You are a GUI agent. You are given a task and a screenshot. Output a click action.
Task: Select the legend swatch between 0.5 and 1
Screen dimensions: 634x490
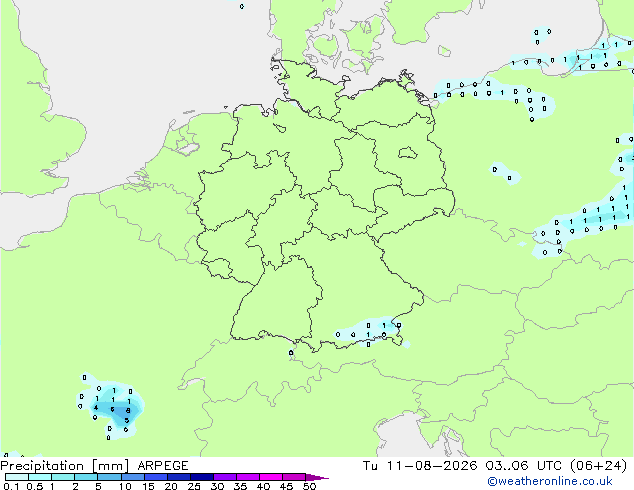pos(40,477)
